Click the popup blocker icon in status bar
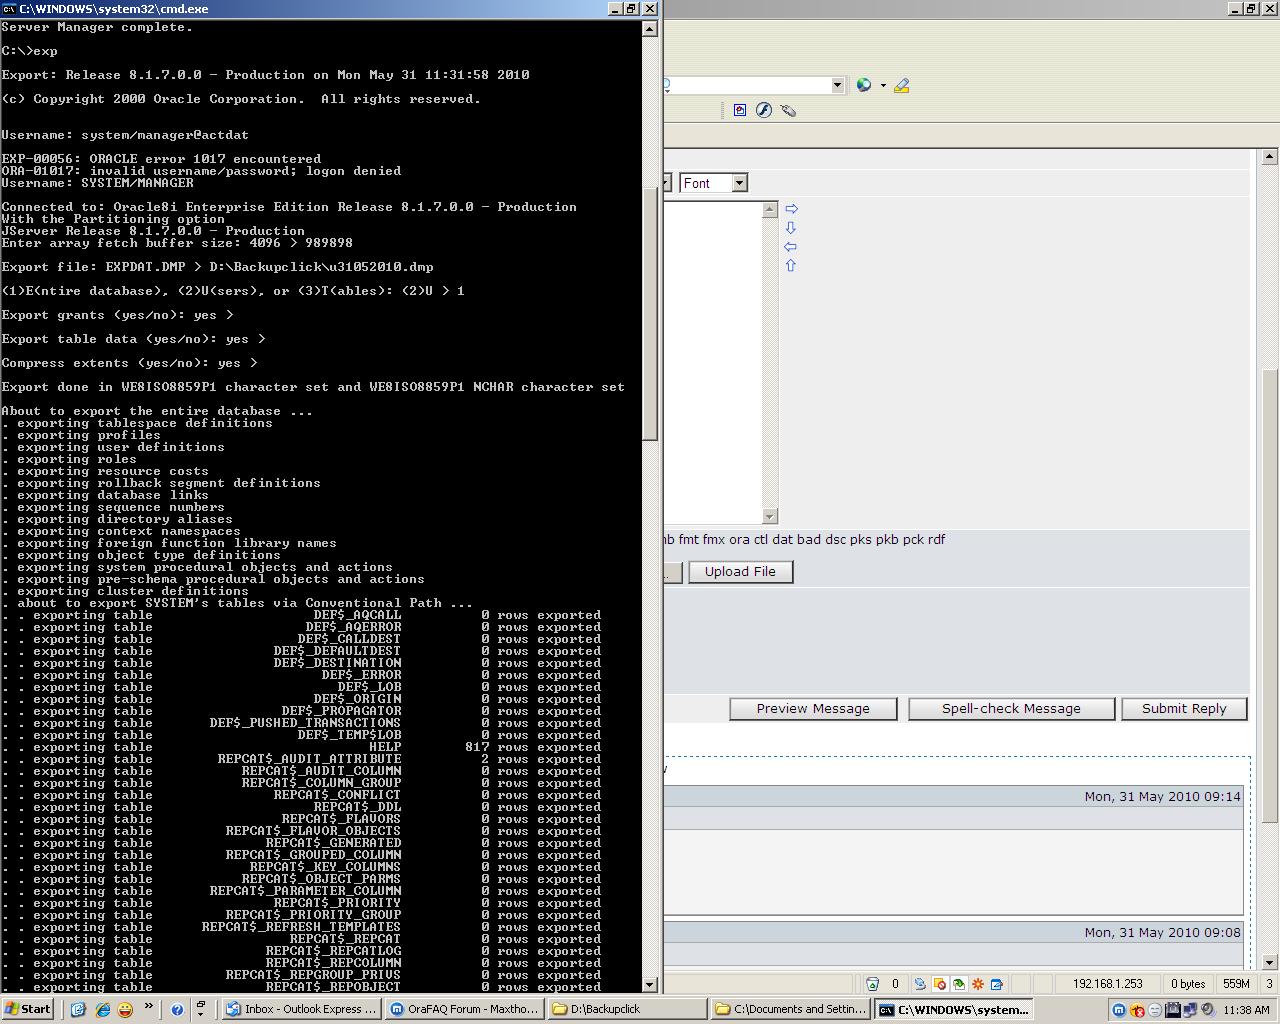 940,984
